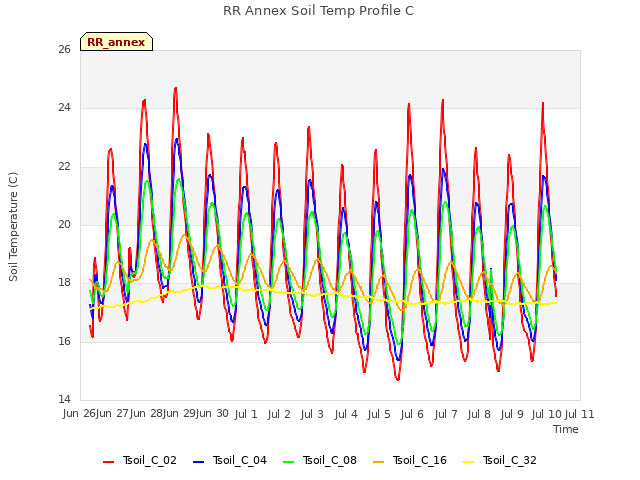Click the orange Tsoil_C_16 legend swatch
The height and width of the screenshot is (480, 640).
pos(379,462)
